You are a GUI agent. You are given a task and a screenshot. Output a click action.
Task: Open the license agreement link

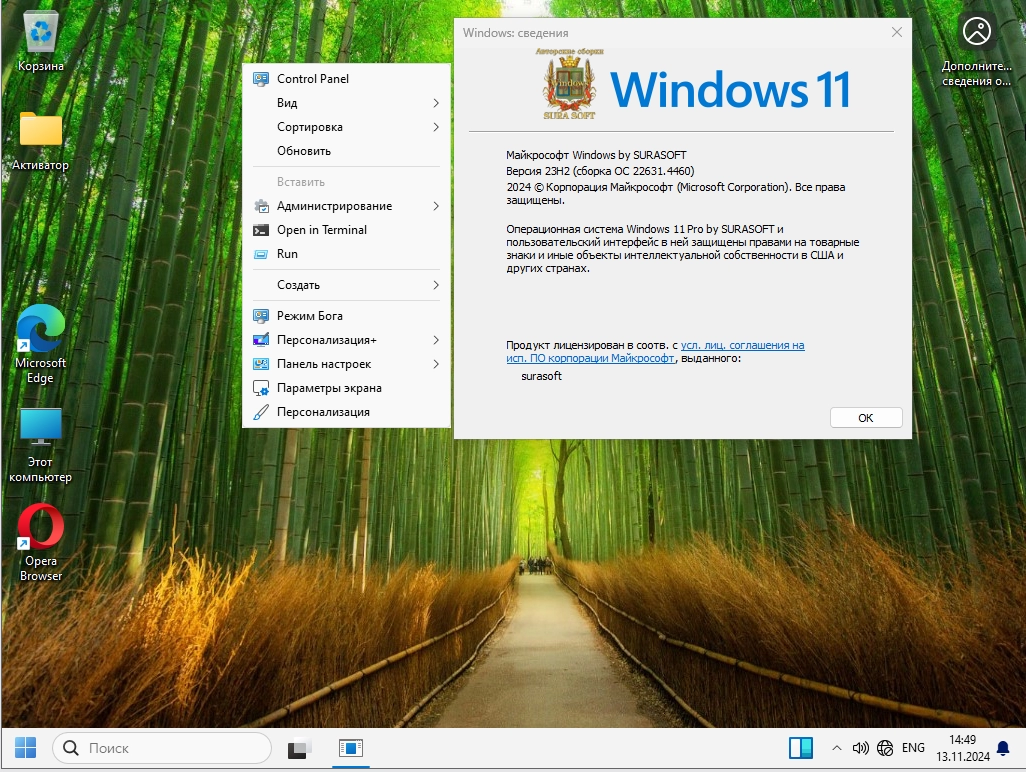pos(742,345)
